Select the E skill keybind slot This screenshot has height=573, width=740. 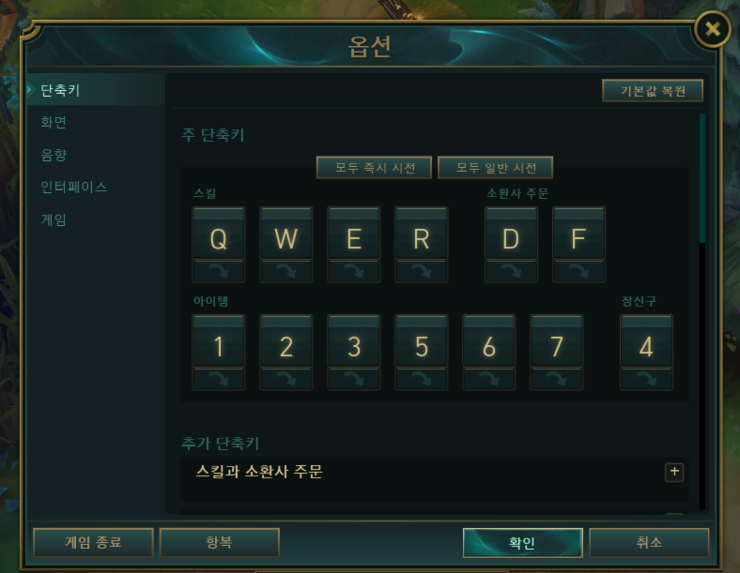(x=353, y=233)
